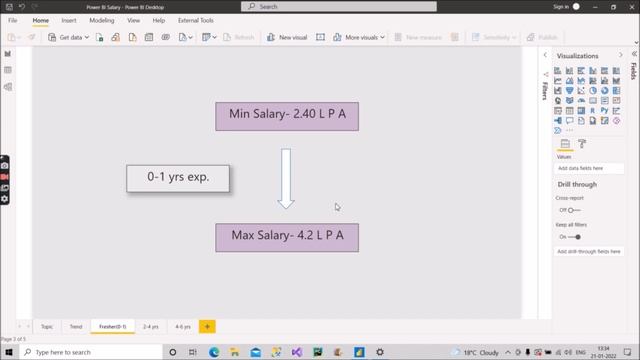Viewport: 640px width, 360px height.
Task: Click the Save icon in title bar
Action: click(9, 7)
